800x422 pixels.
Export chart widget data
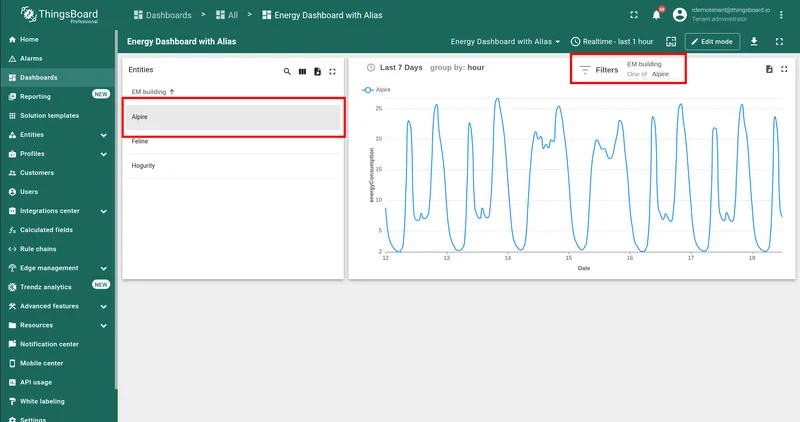point(769,69)
